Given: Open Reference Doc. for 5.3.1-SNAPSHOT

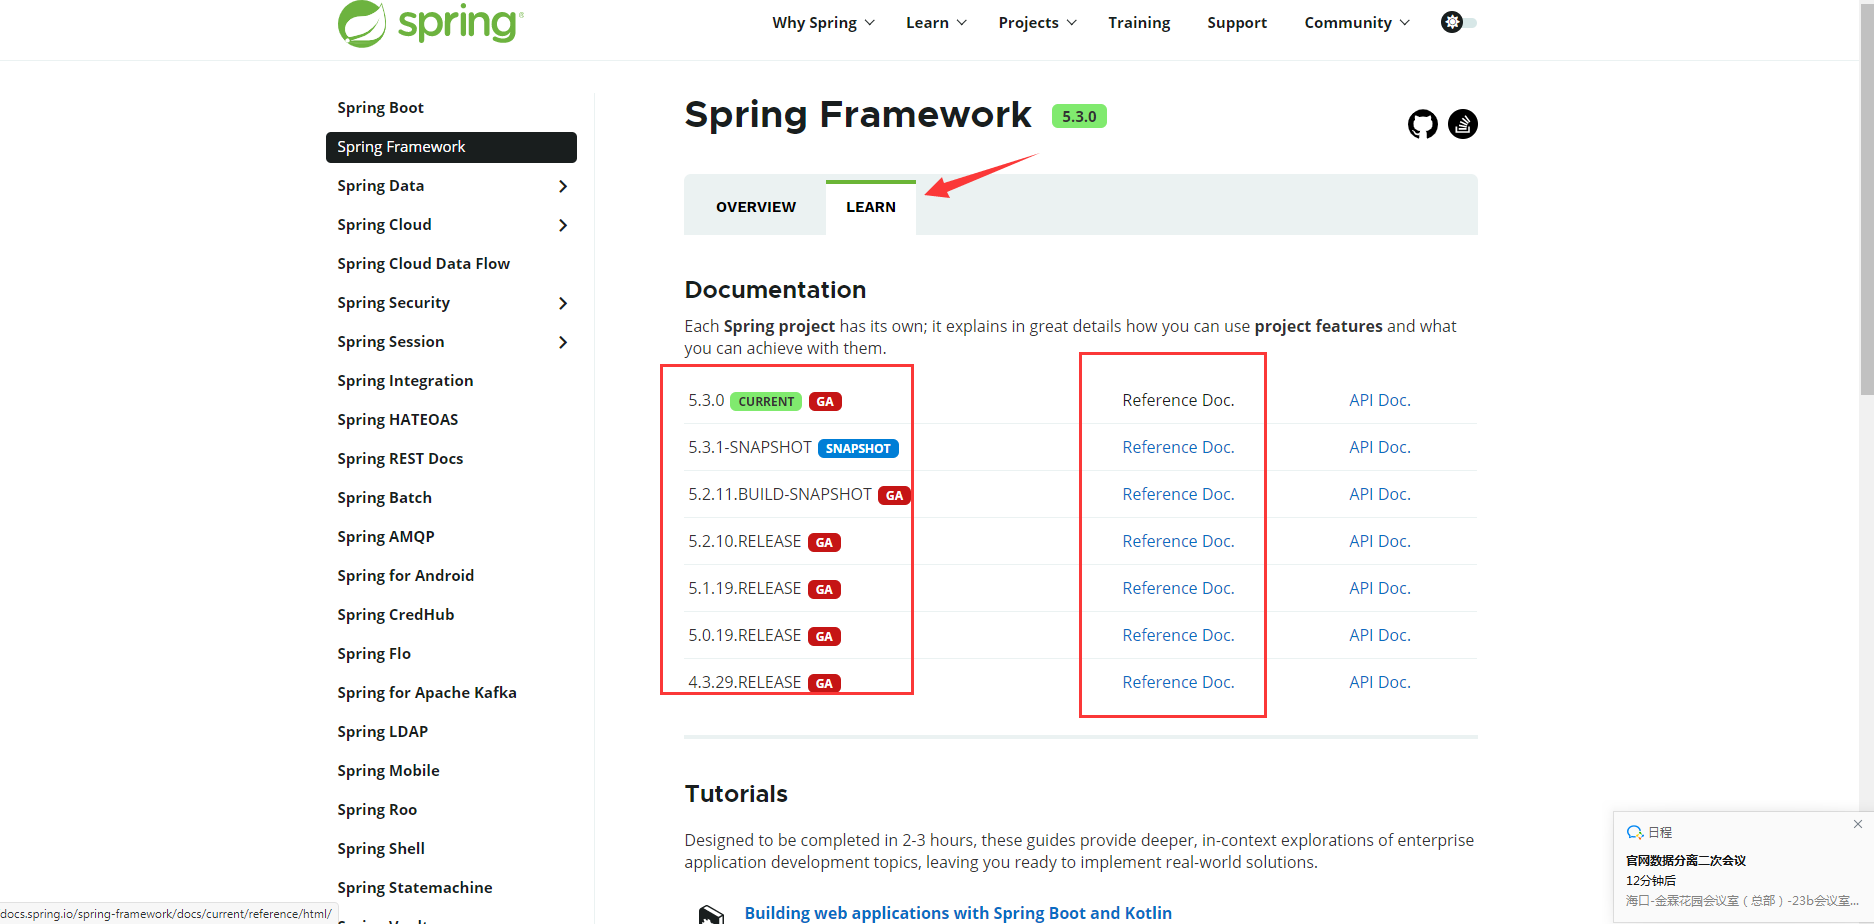Looking at the screenshot, I should [x=1178, y=447].
